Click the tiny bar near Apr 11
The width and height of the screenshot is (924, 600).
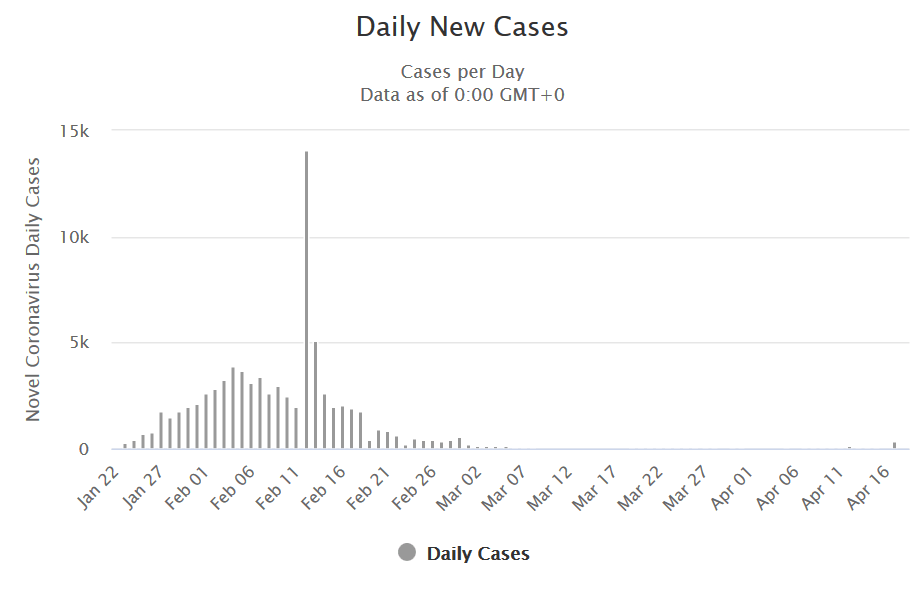[x=849, y=447]
